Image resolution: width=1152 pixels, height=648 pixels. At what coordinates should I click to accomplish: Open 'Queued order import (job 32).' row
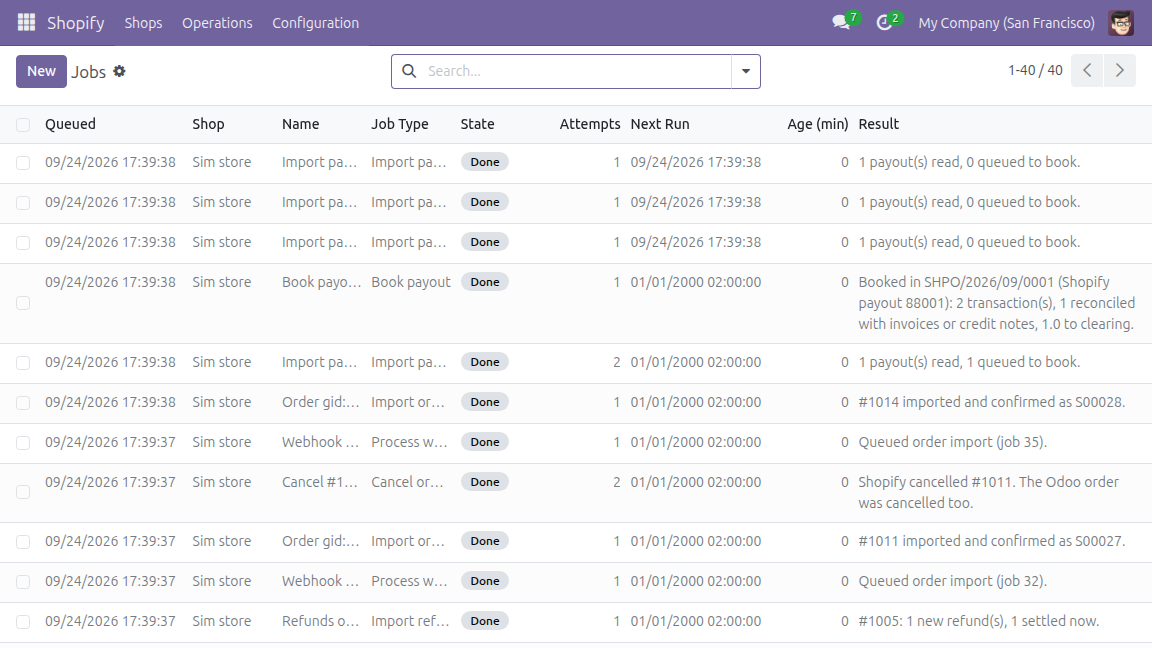coord(952,581)
